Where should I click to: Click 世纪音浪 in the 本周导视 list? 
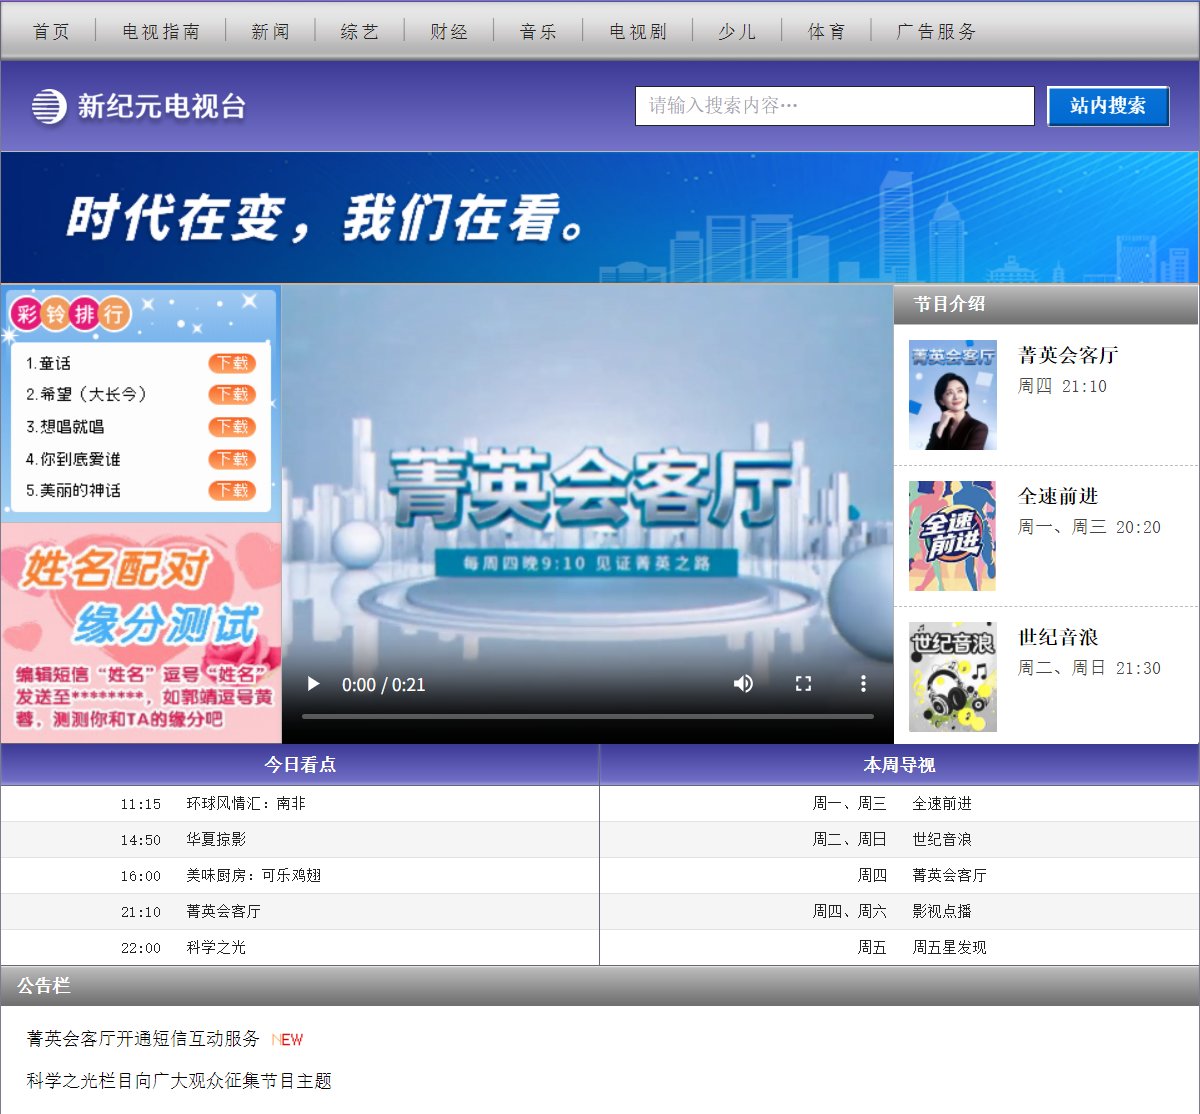point(942,840)
